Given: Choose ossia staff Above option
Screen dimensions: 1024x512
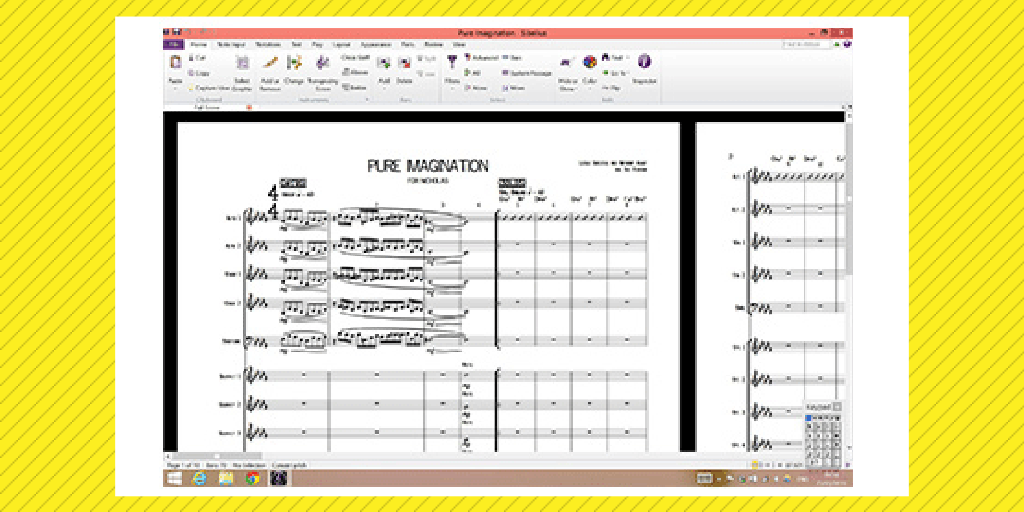Looking at the screenshot, I should point(355,72).
